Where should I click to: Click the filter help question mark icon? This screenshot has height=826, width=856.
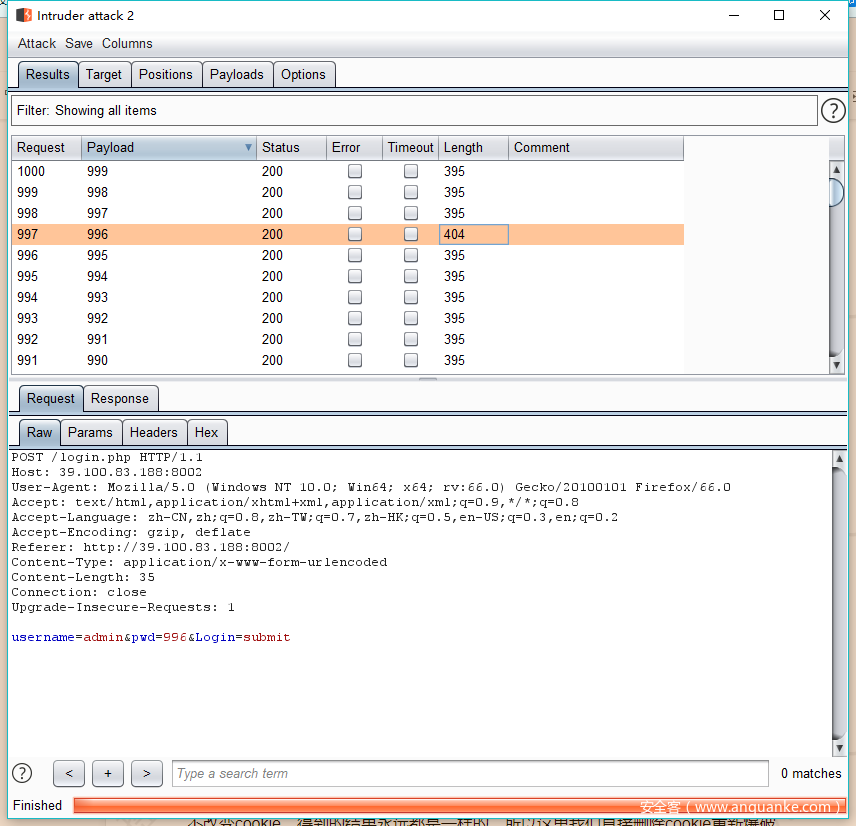(833, 111)
